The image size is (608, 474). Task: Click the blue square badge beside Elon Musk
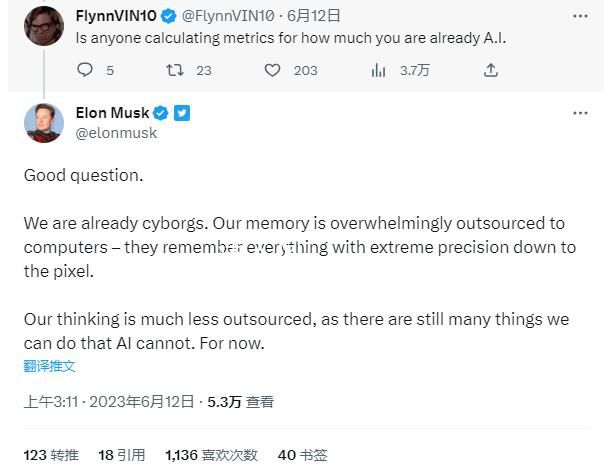point(182,113)
